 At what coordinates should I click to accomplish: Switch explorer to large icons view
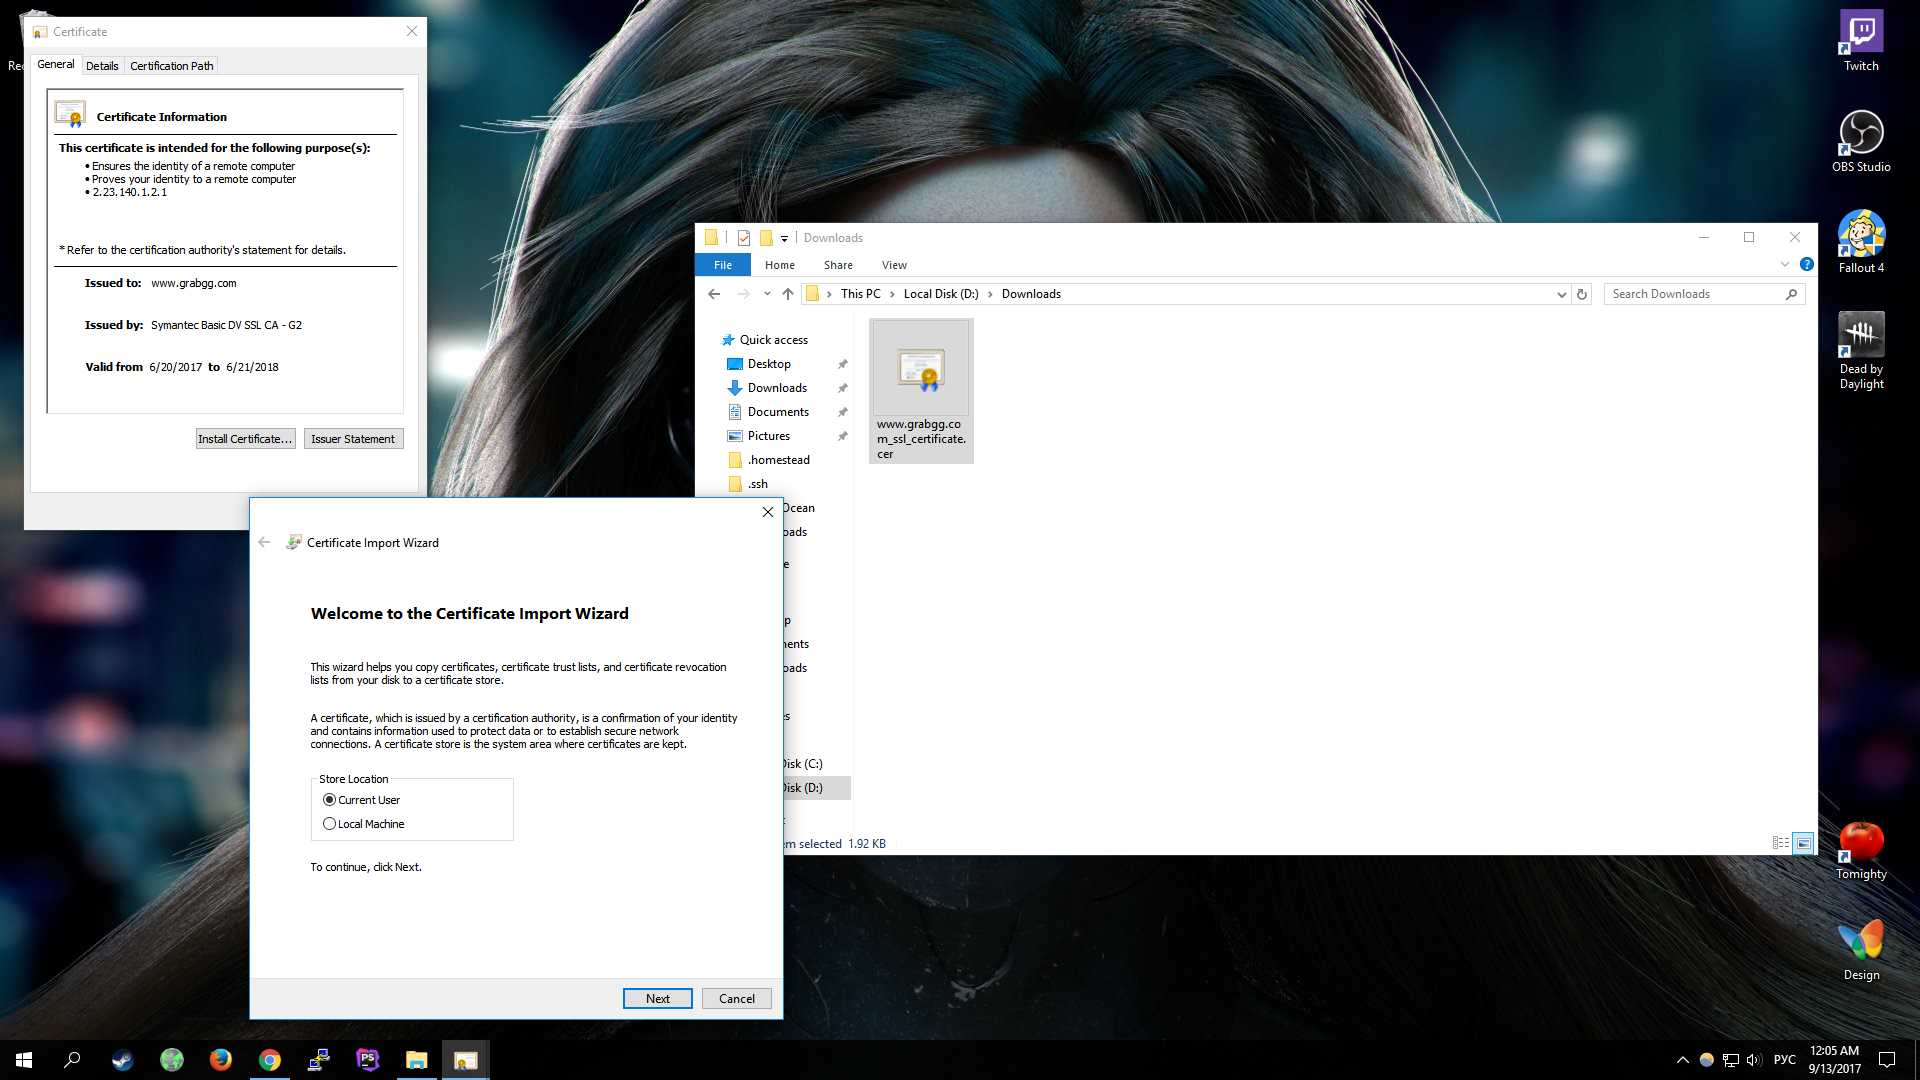1803,843
